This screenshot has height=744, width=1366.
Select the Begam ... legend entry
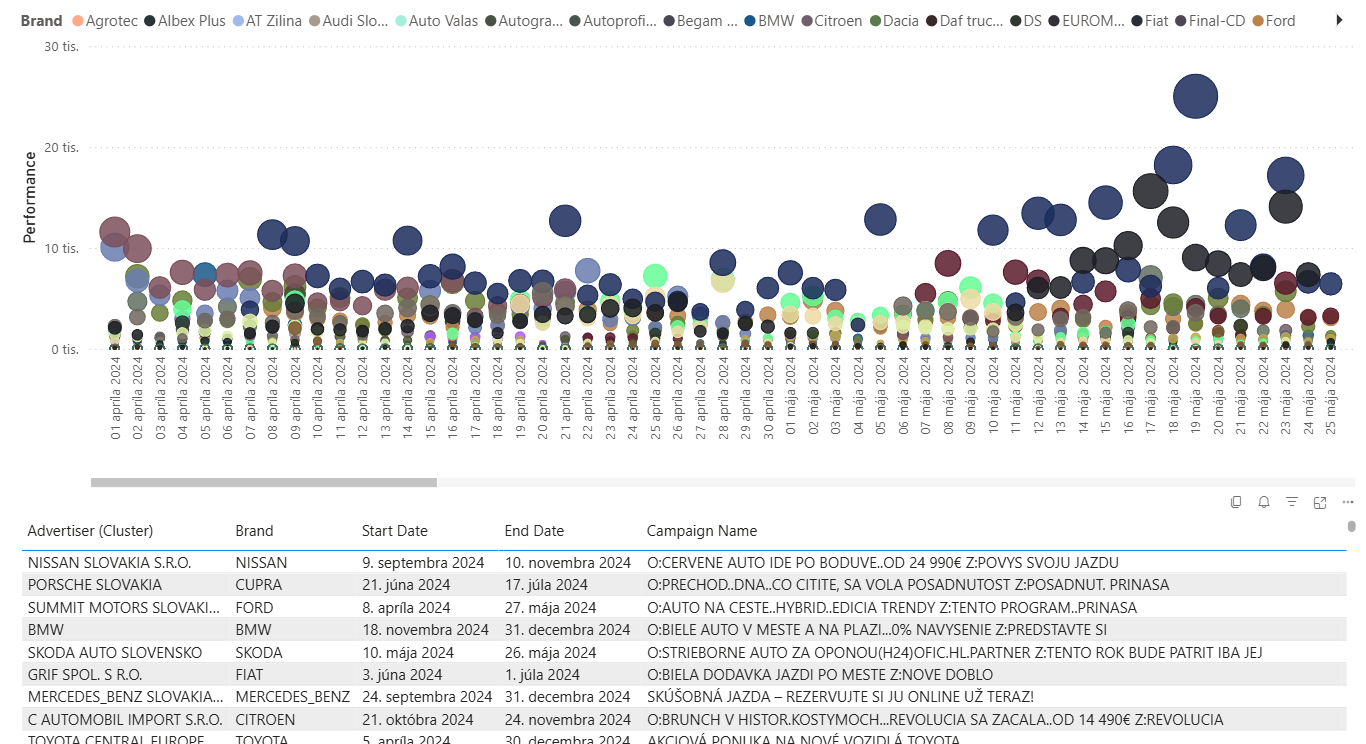pyautogui.click(x=701, y=21)
